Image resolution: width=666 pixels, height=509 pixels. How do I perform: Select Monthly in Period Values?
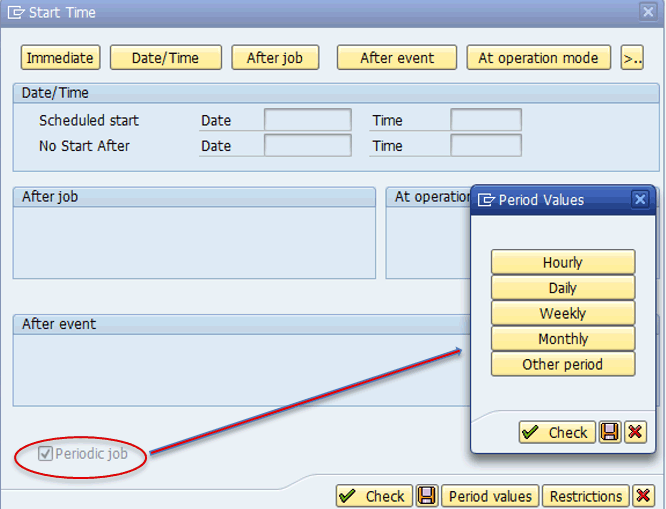coord(563,339)
